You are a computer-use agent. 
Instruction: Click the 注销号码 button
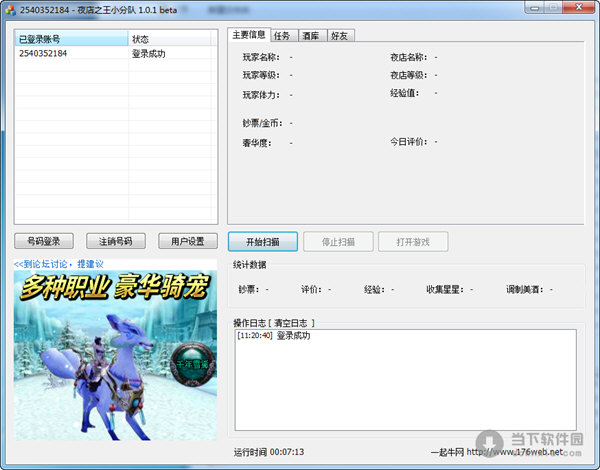116,242
